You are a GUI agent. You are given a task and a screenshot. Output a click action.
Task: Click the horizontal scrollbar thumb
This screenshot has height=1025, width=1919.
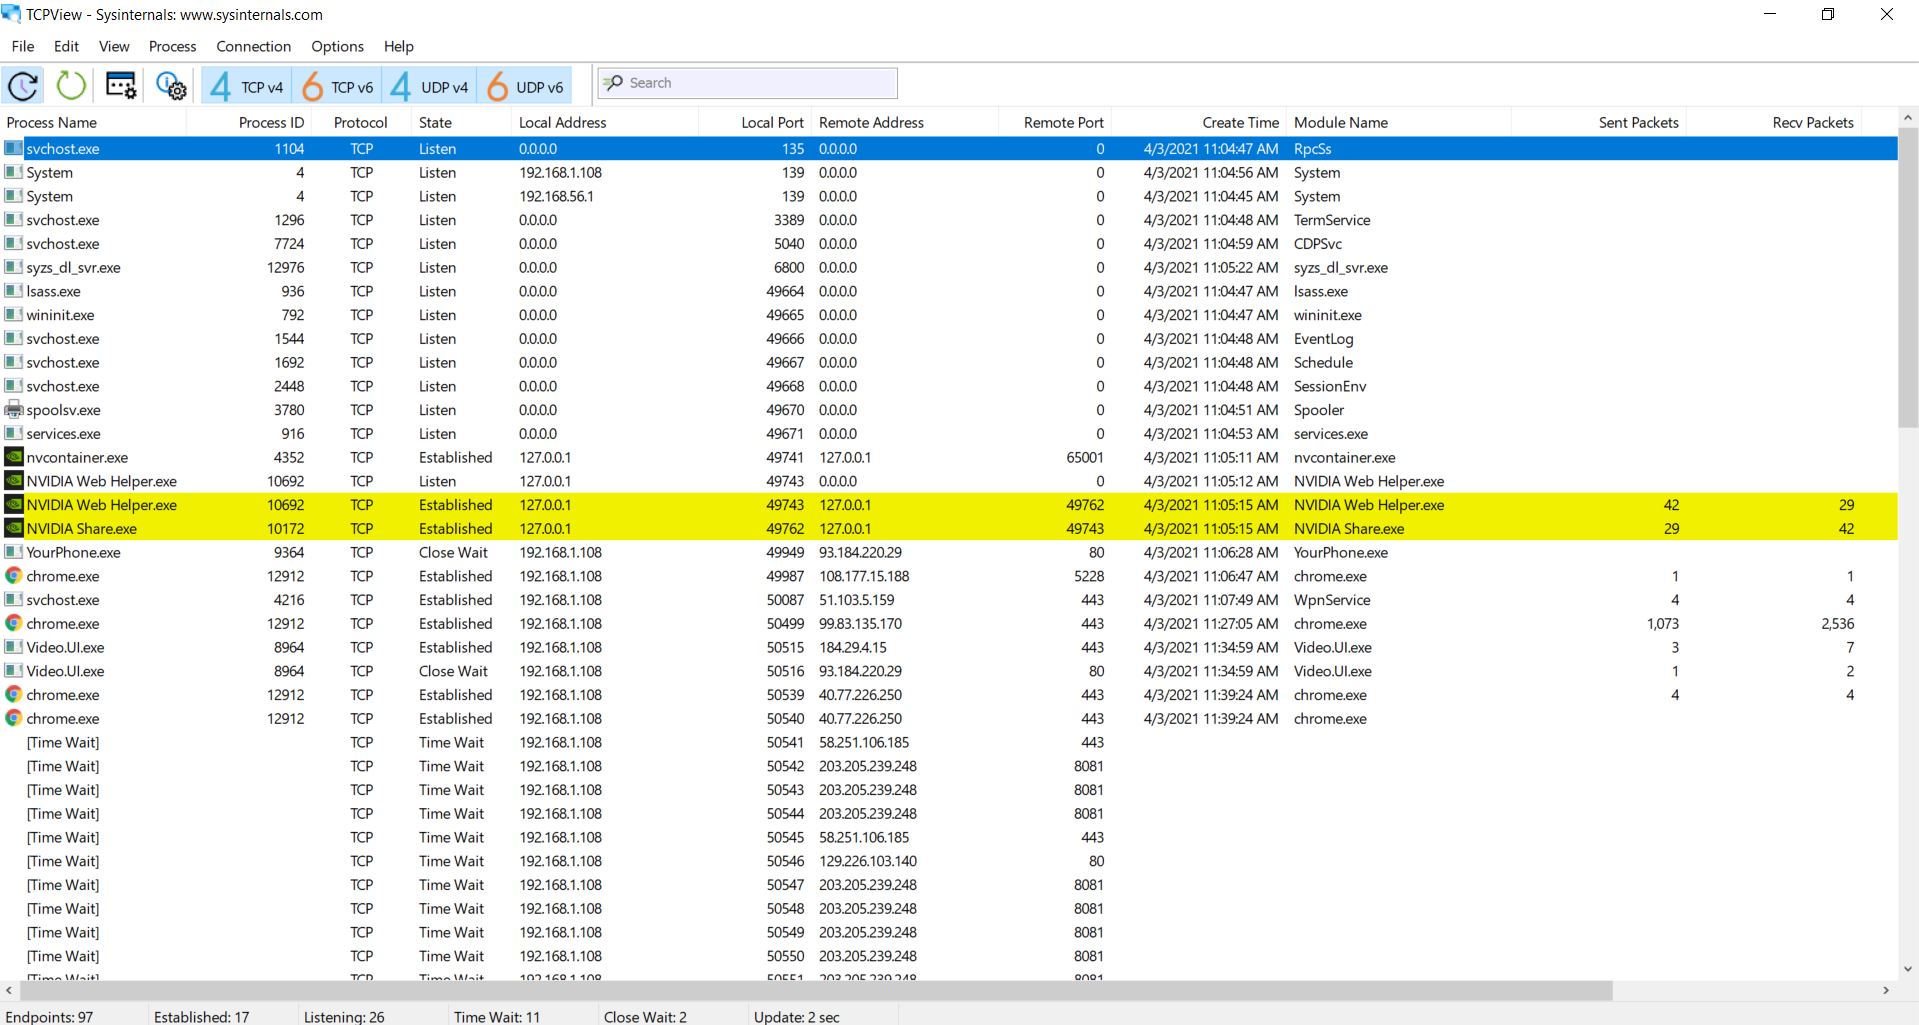815,990
